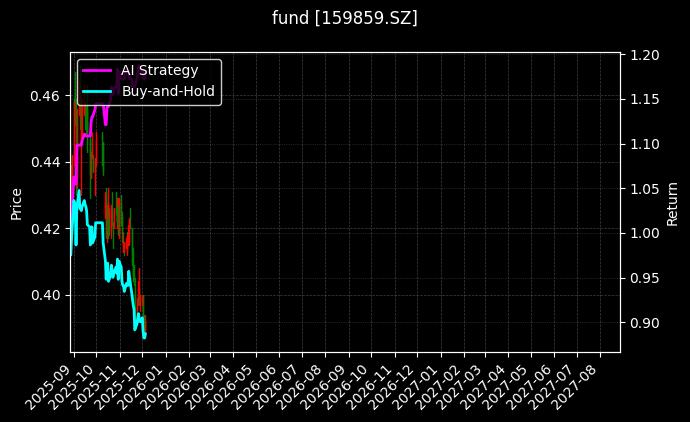Click the 2027-08 date label
Image resolution: width=690 pixels, height=422 pixels.
click(575, 387)
